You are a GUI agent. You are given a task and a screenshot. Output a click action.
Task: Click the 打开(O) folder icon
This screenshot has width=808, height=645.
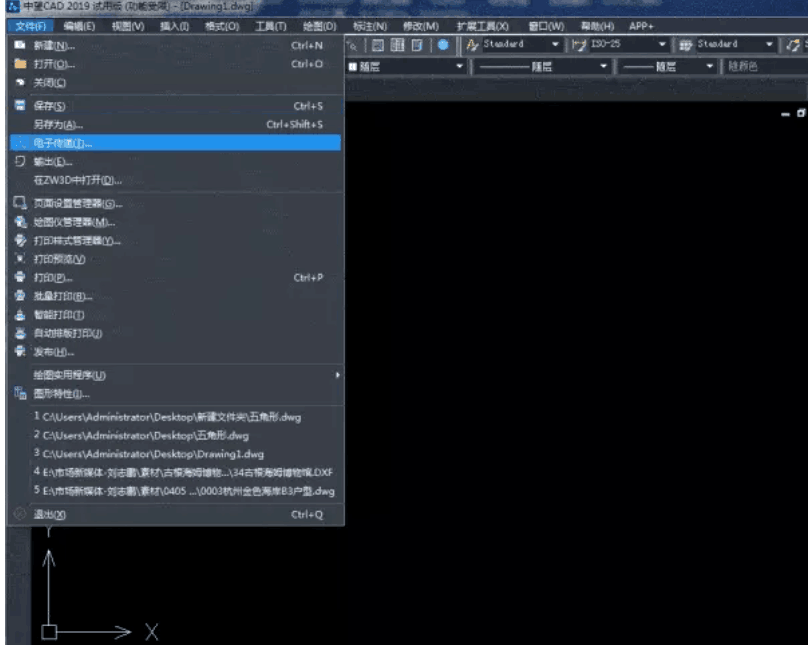click(20, 64)
